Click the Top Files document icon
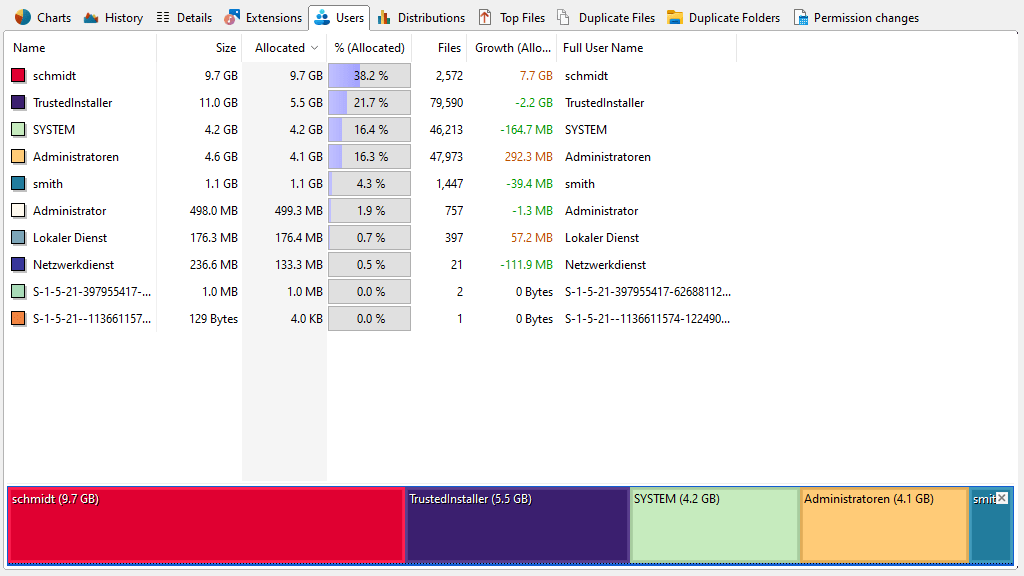Screen dimensions: 1024x576 pos(485,17)
